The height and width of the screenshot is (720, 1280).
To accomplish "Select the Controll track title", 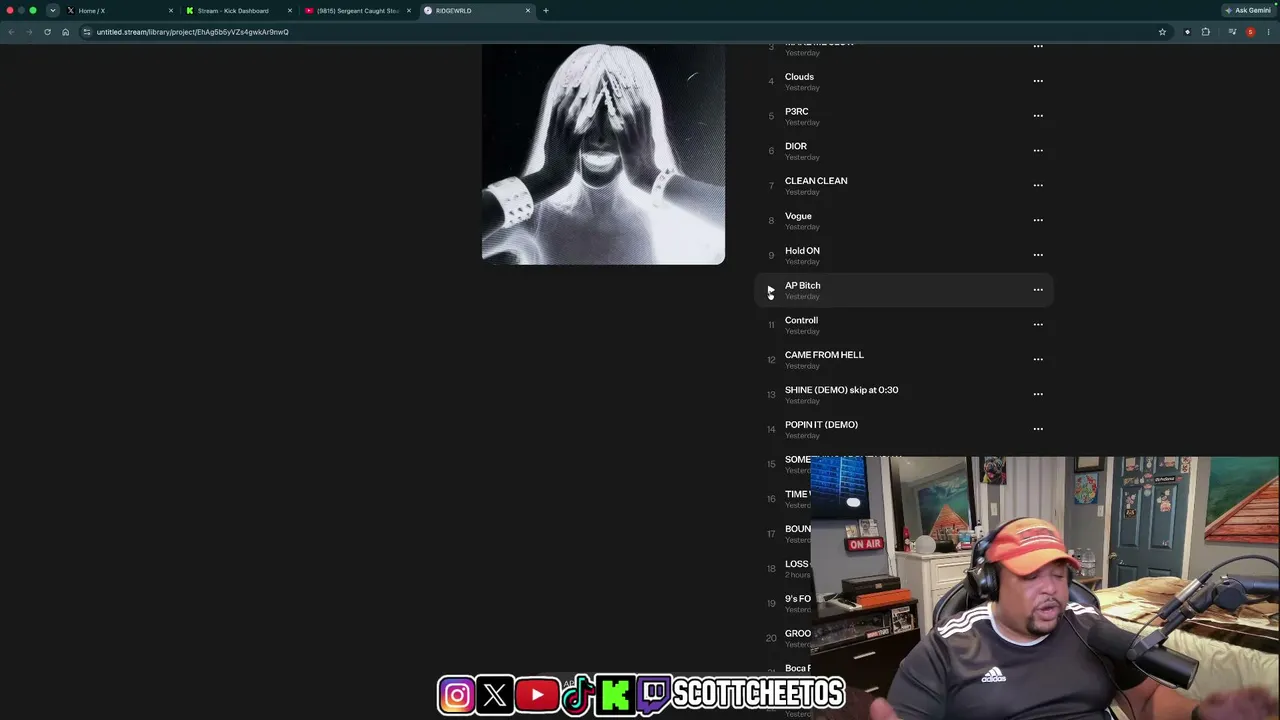I will pos(801,320).
